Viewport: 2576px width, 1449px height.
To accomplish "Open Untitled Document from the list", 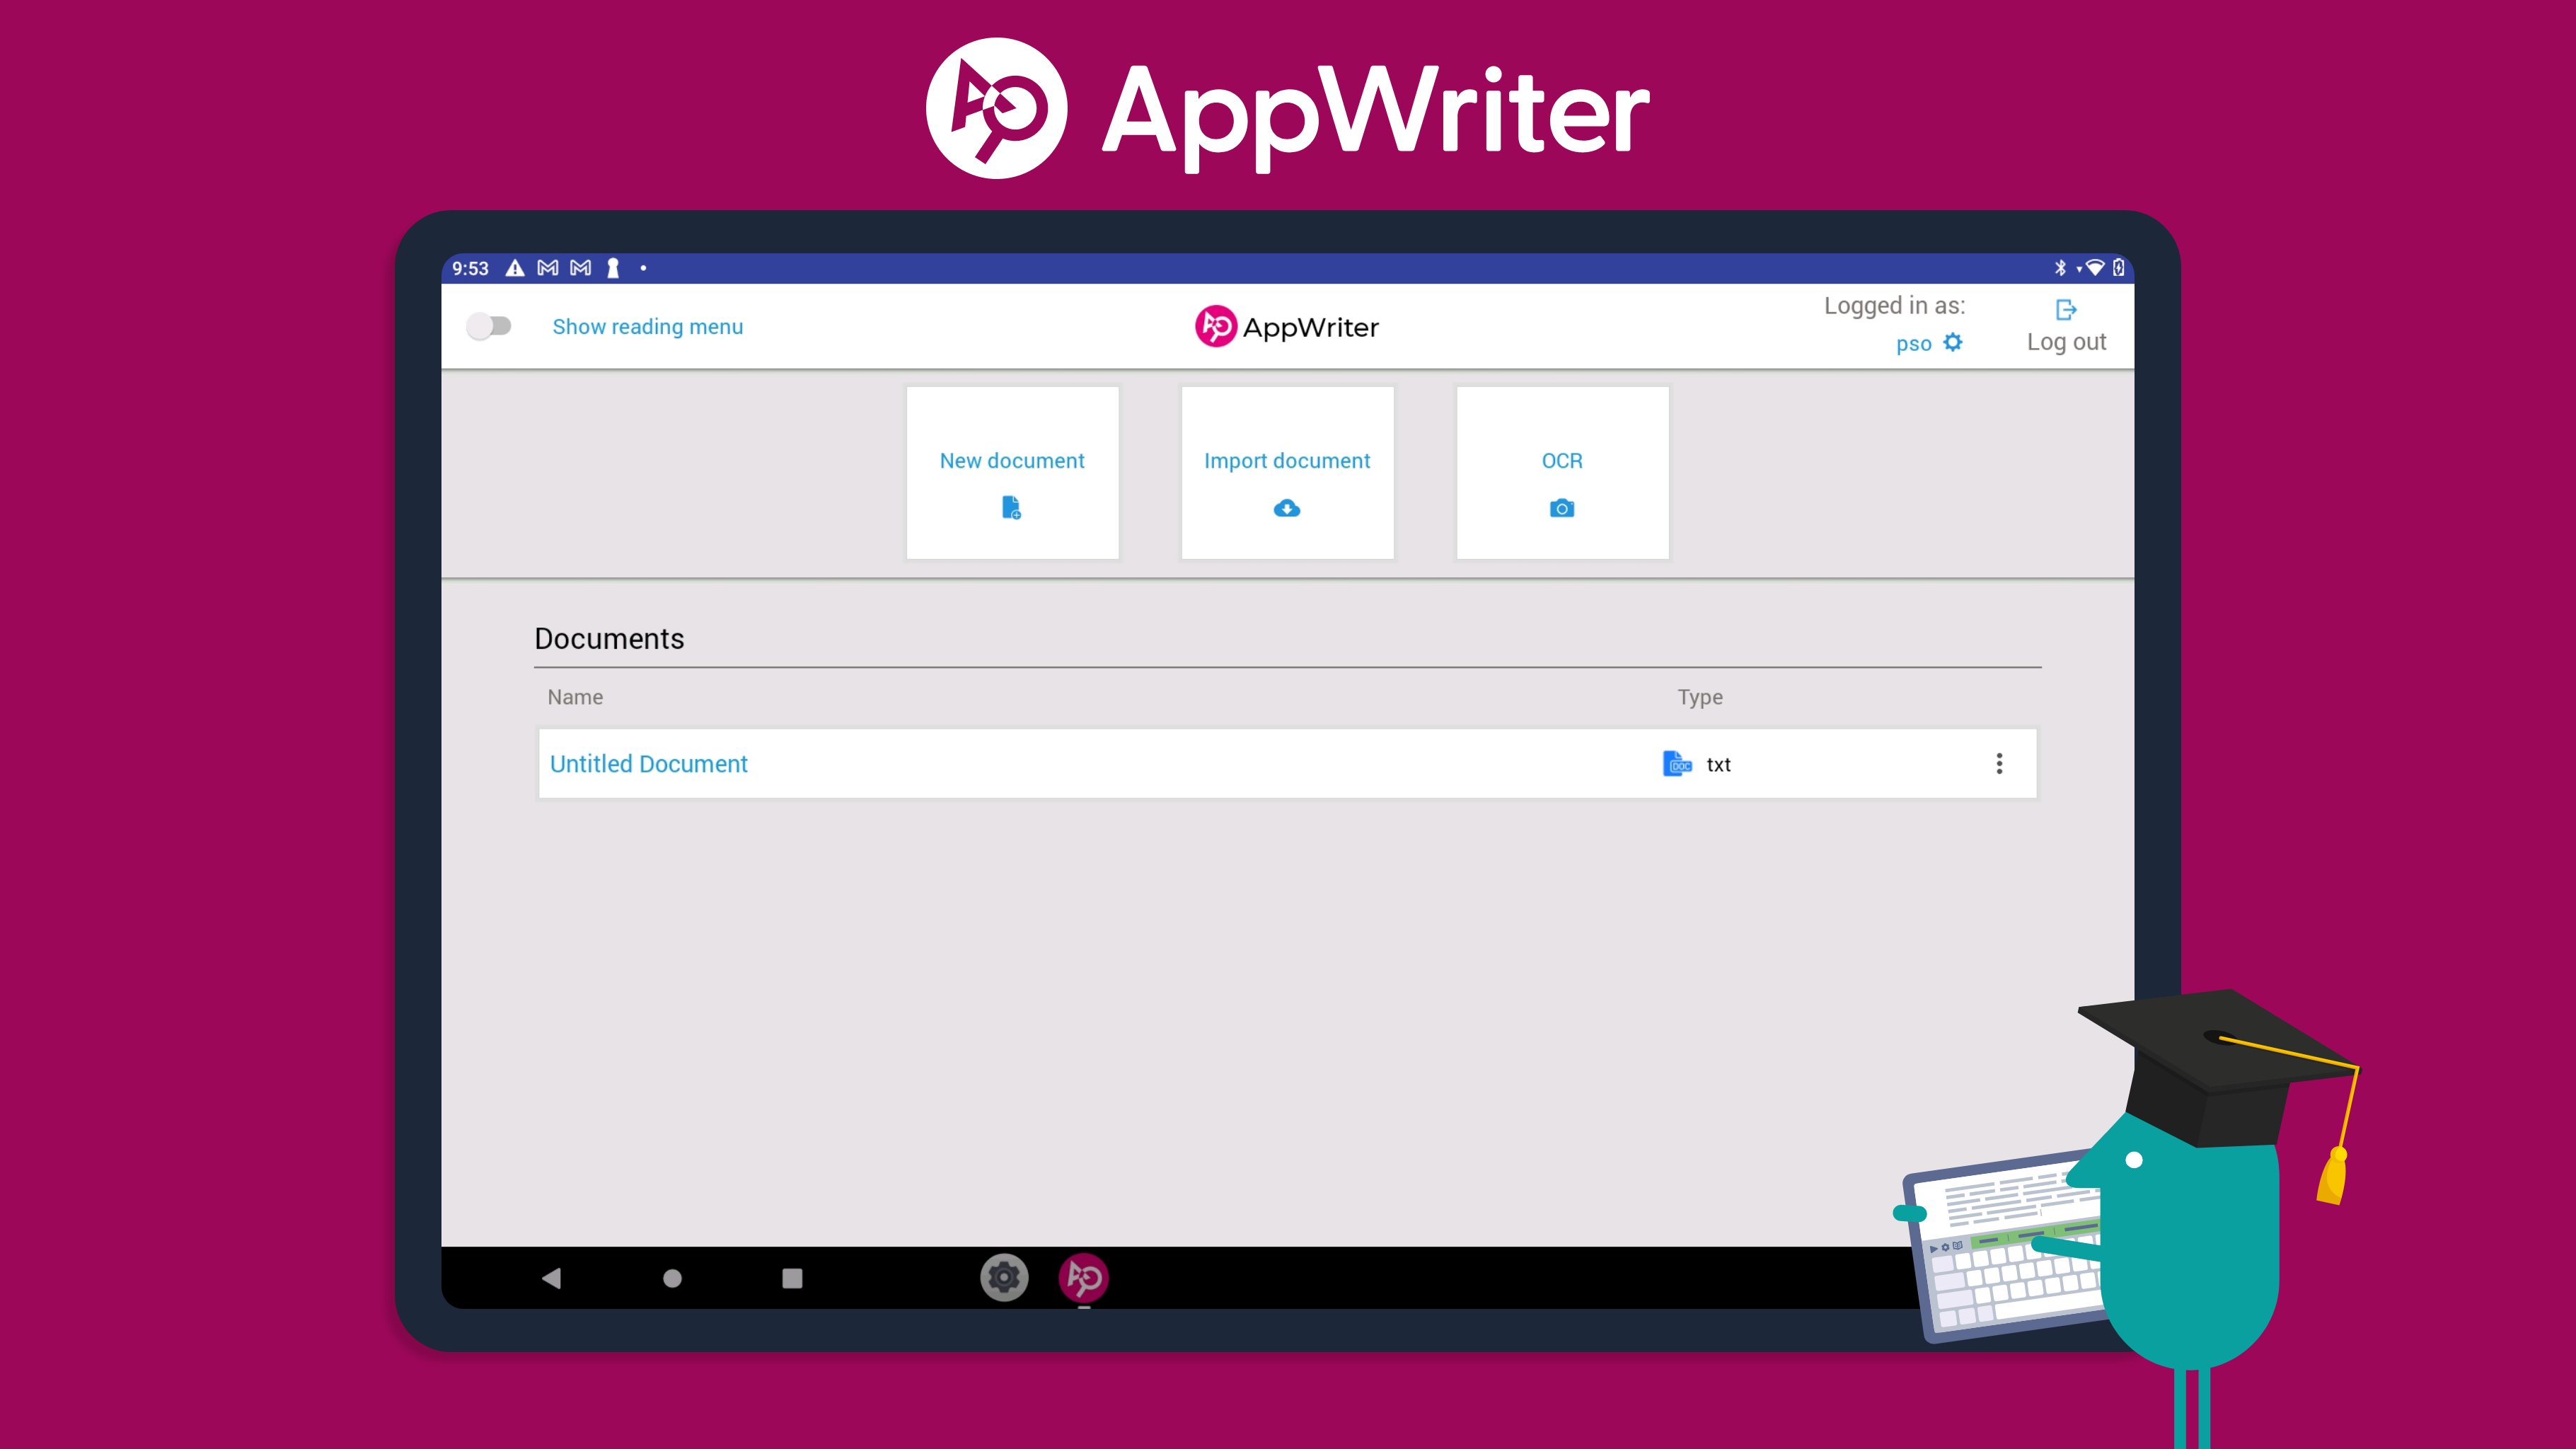I will (648, 764).
